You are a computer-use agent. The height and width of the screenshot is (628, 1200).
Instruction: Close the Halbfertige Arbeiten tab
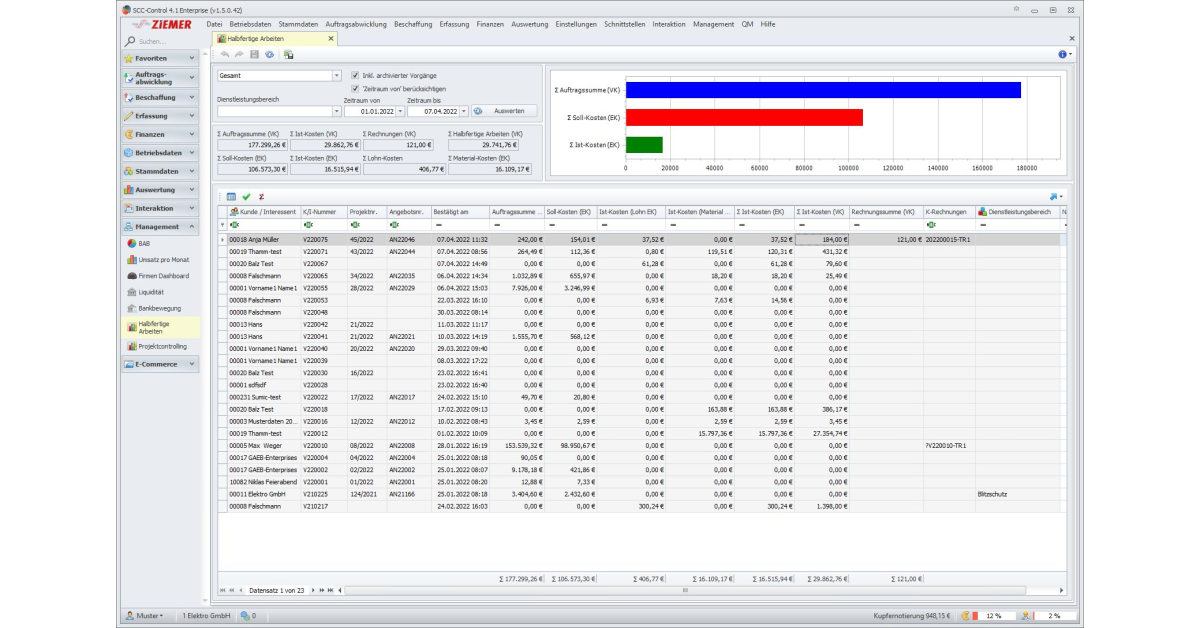pos(331,39)
